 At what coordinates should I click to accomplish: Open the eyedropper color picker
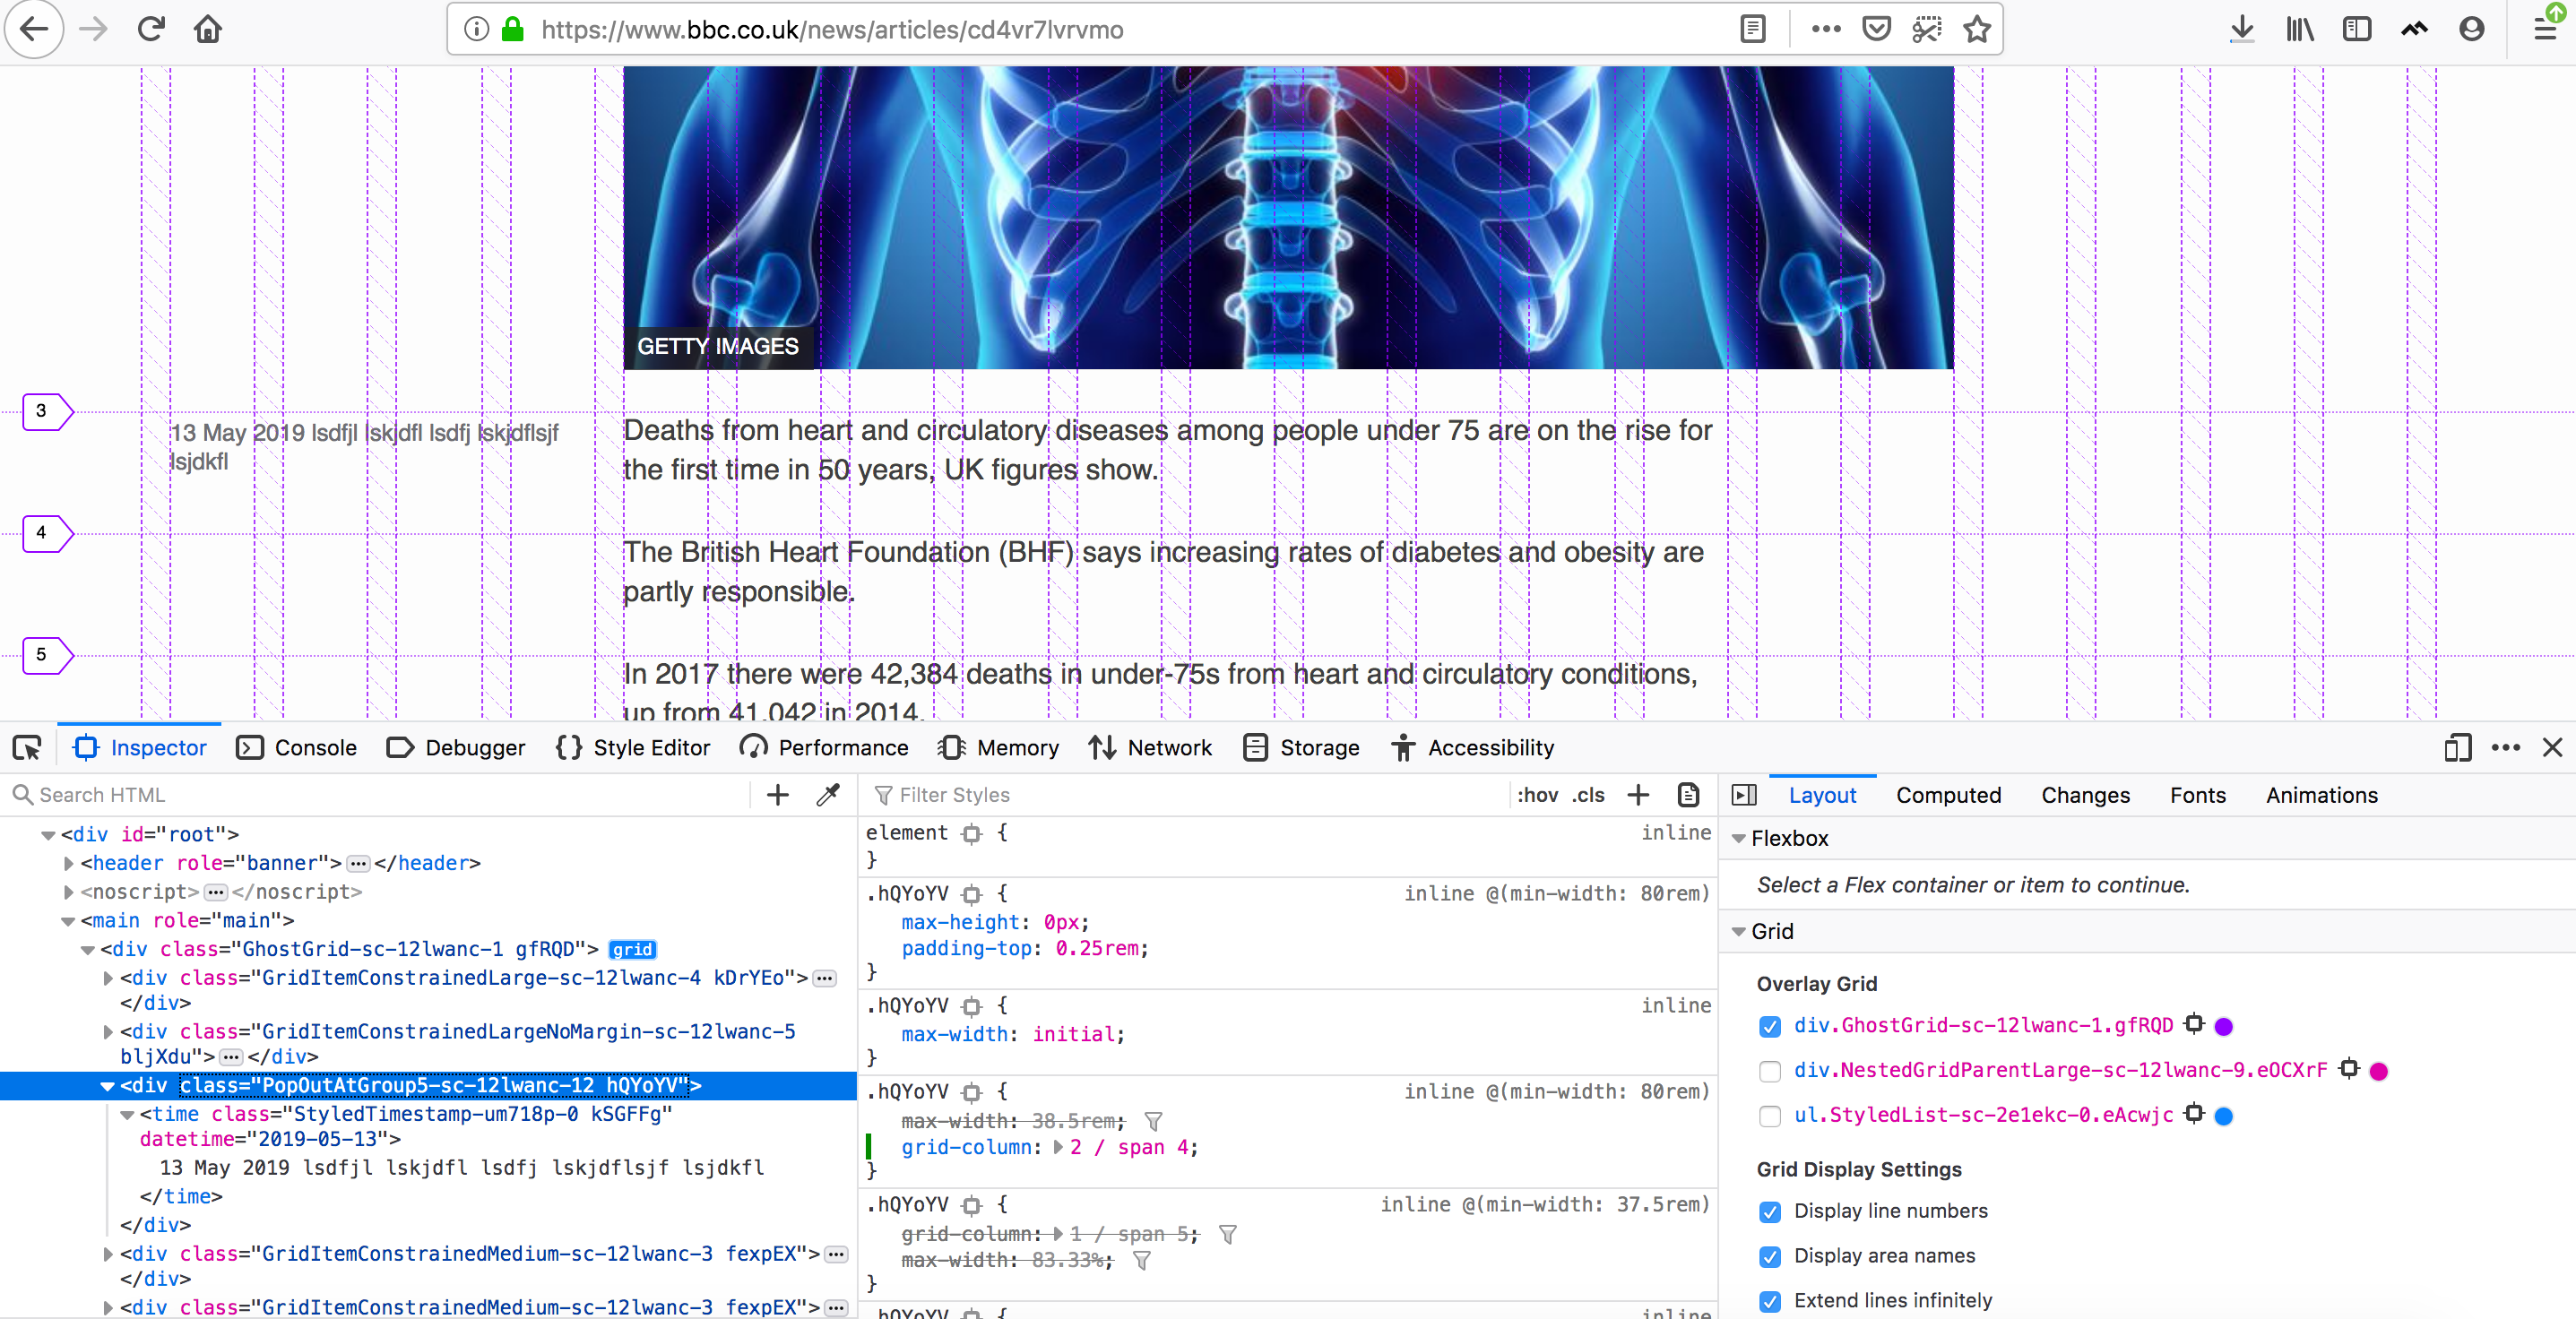coord(827,794)
